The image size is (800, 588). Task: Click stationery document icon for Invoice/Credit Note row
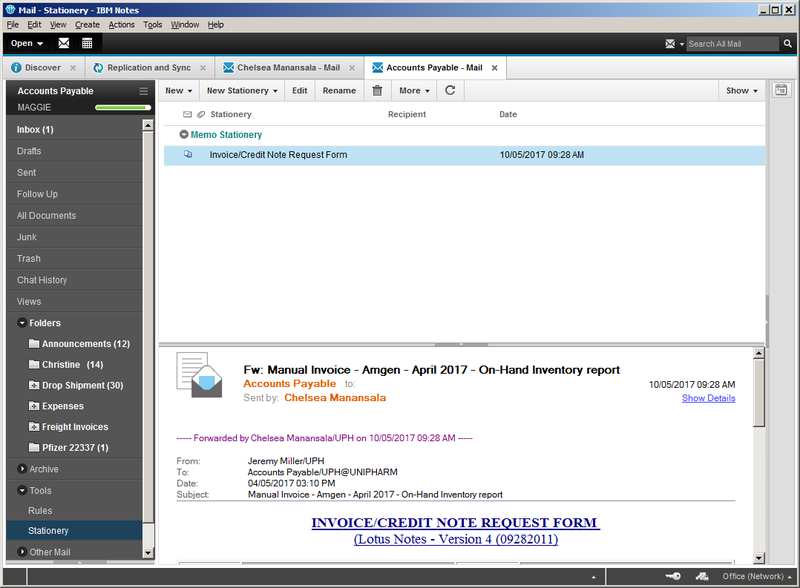(x=188, y=154)
